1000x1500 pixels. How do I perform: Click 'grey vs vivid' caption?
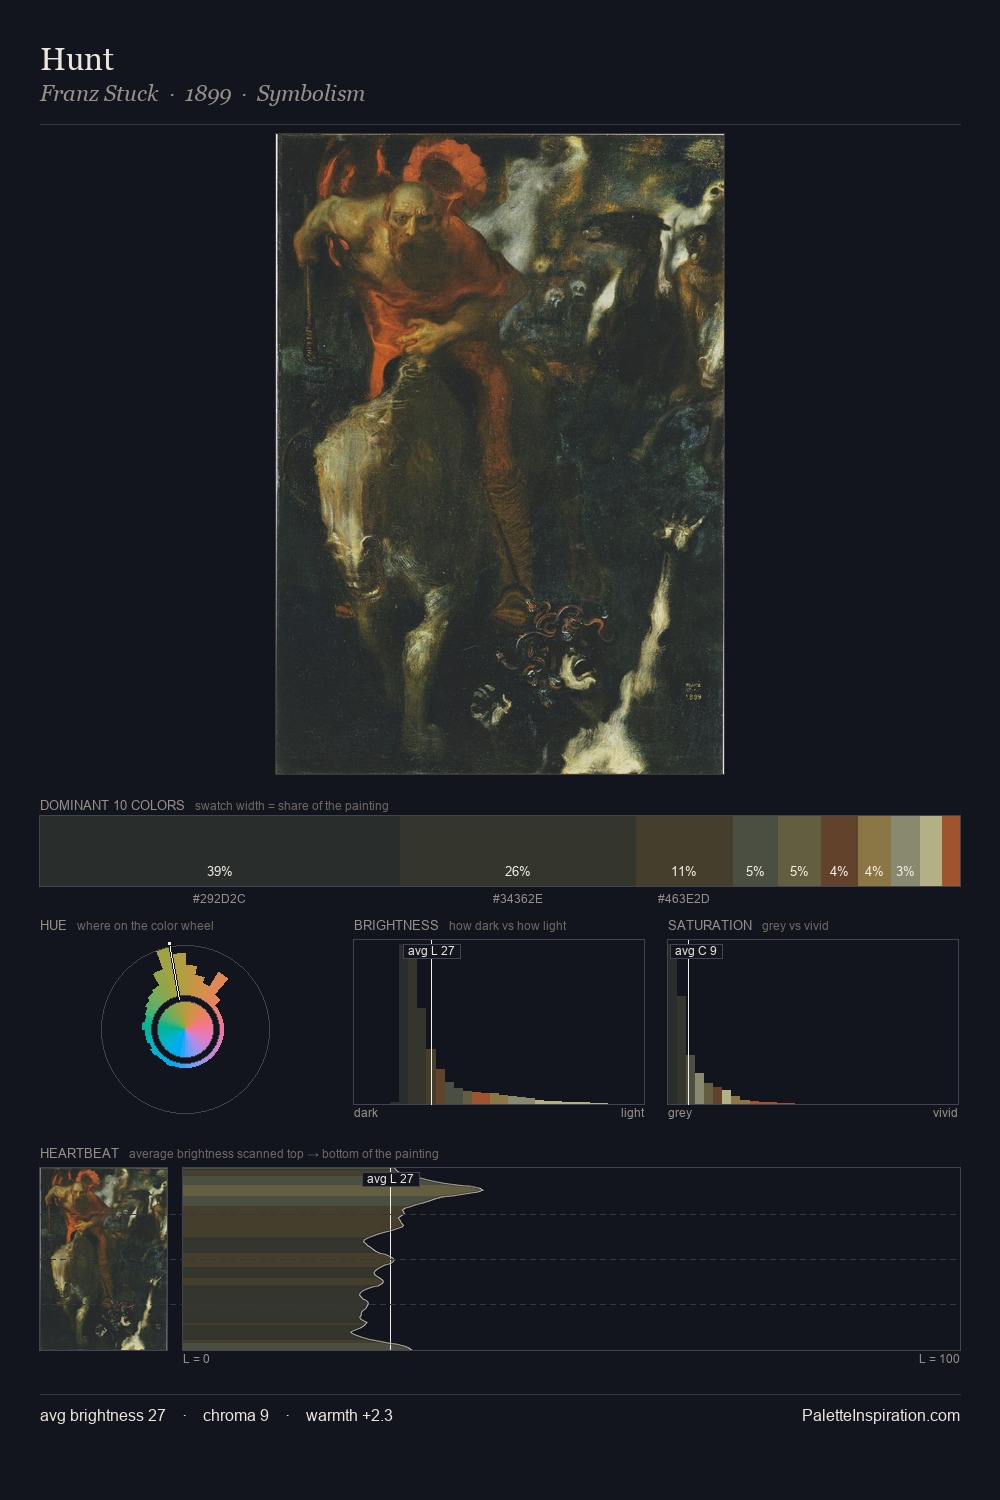[796, 926]
